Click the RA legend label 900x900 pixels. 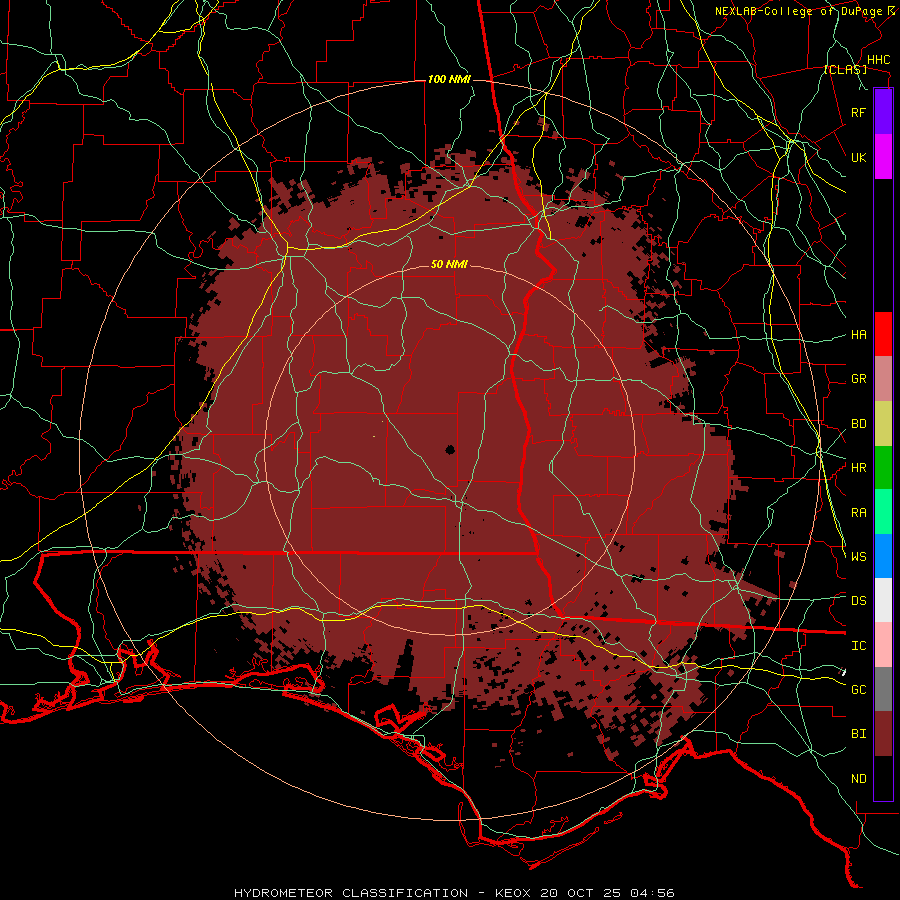858,513
